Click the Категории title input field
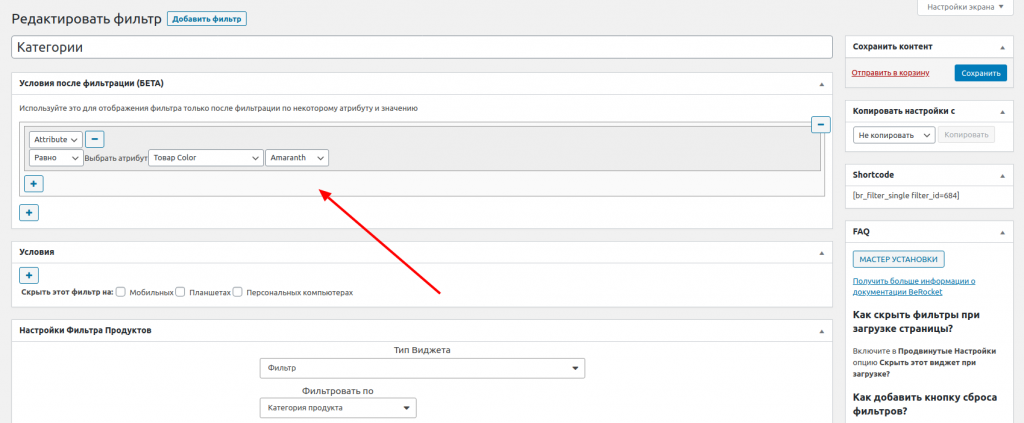This screenshot has width=1024, height=423. pyautogui.click(x=421, y=47)
